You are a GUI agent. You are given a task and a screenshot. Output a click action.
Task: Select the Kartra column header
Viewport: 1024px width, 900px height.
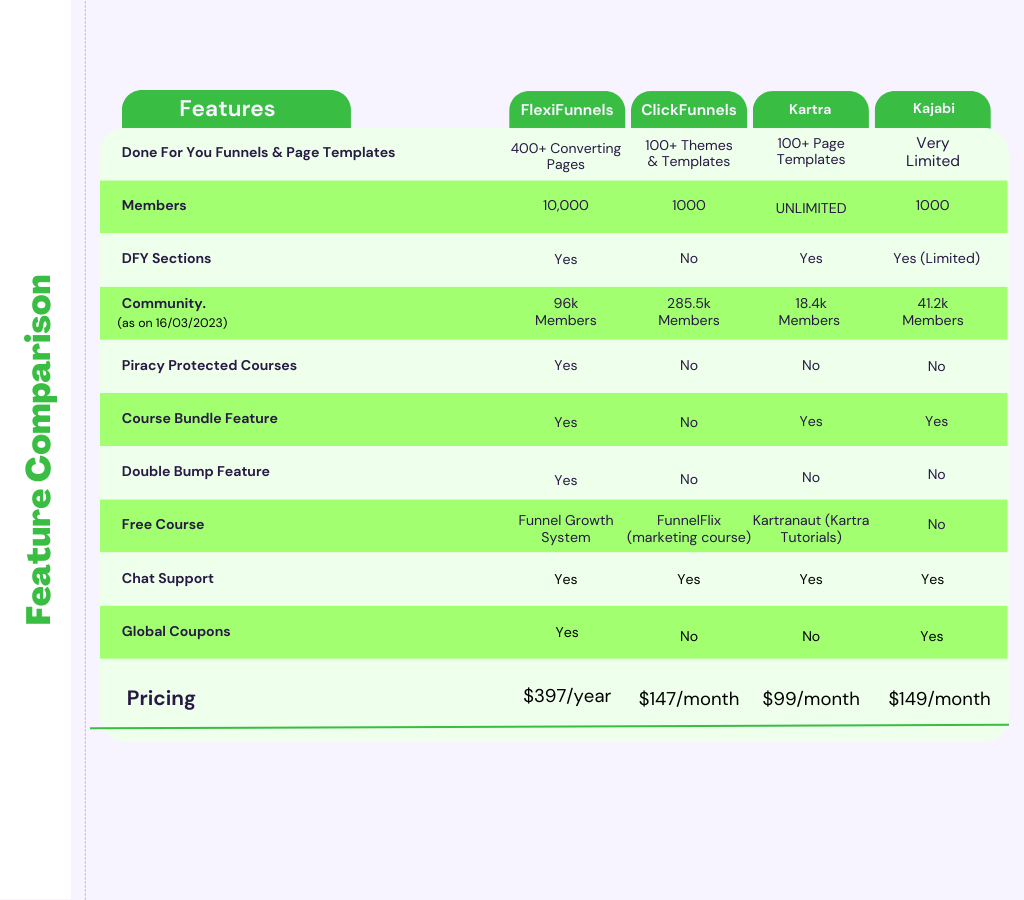tap(810, 110)
